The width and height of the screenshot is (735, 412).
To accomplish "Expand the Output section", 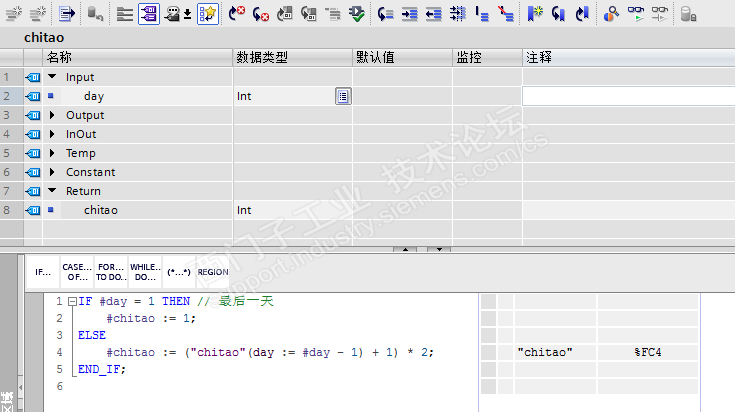I will pos(52,115).
